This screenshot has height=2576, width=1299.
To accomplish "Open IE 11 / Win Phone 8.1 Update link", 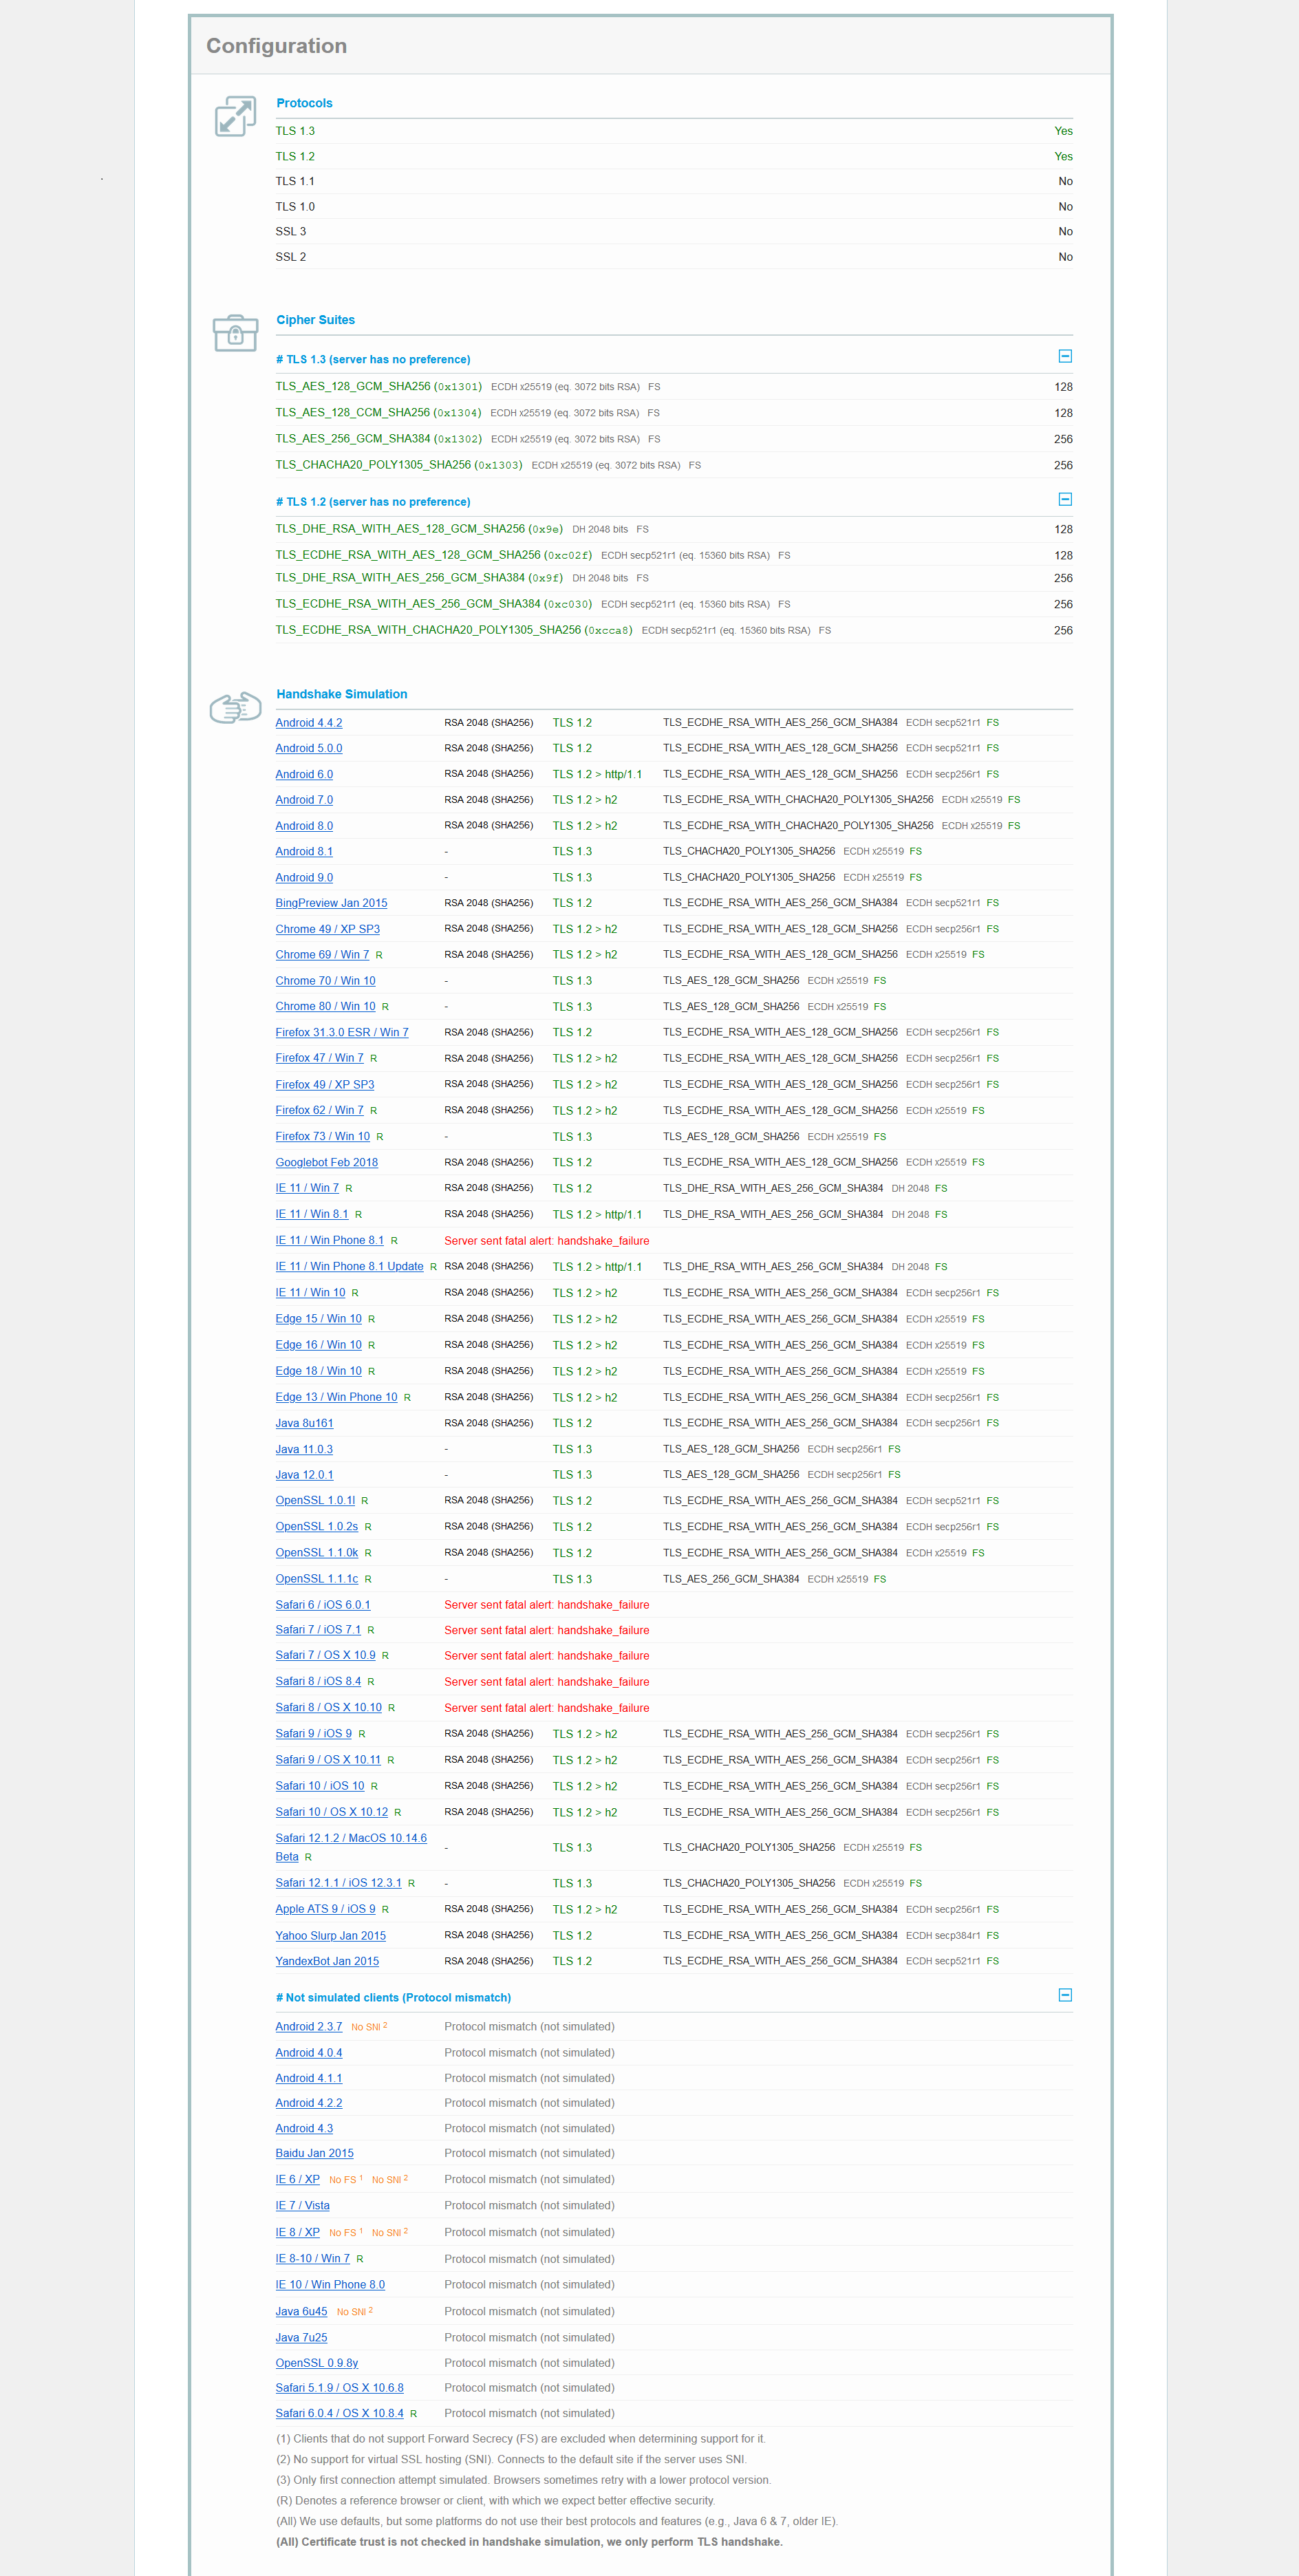I will [x=349, y=1267].
